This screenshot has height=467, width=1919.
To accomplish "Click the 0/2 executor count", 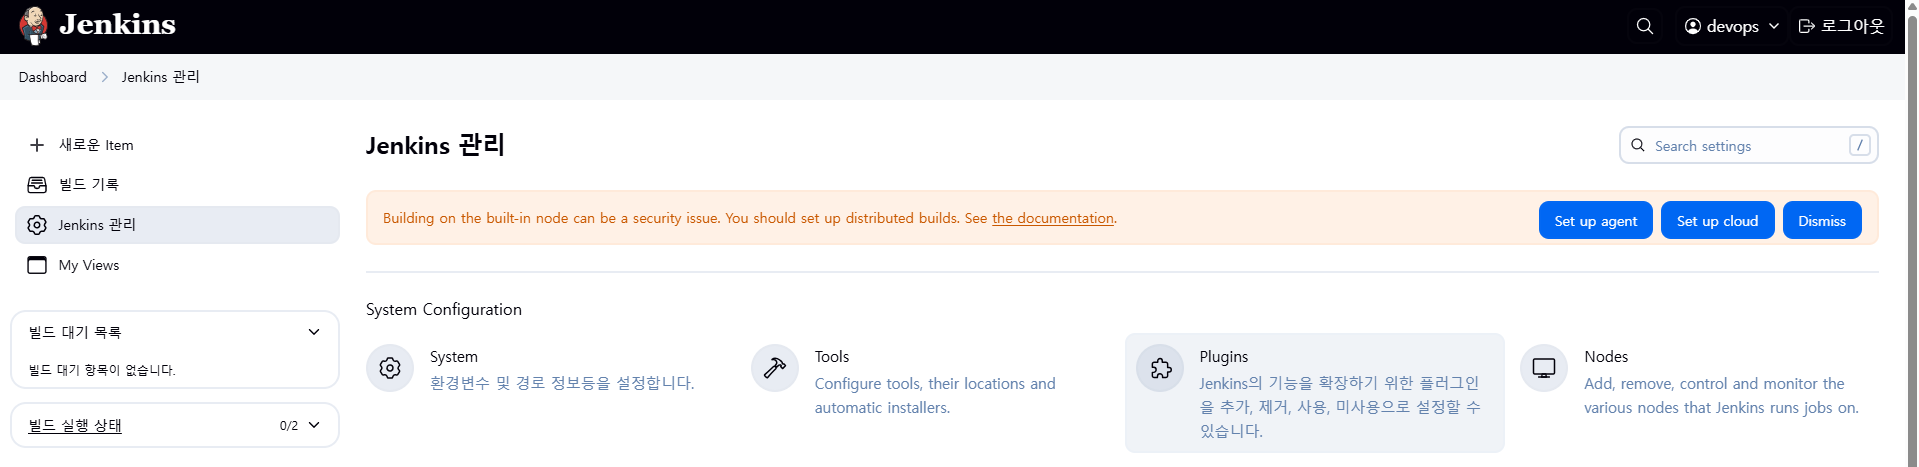I will tap(289, 425).
